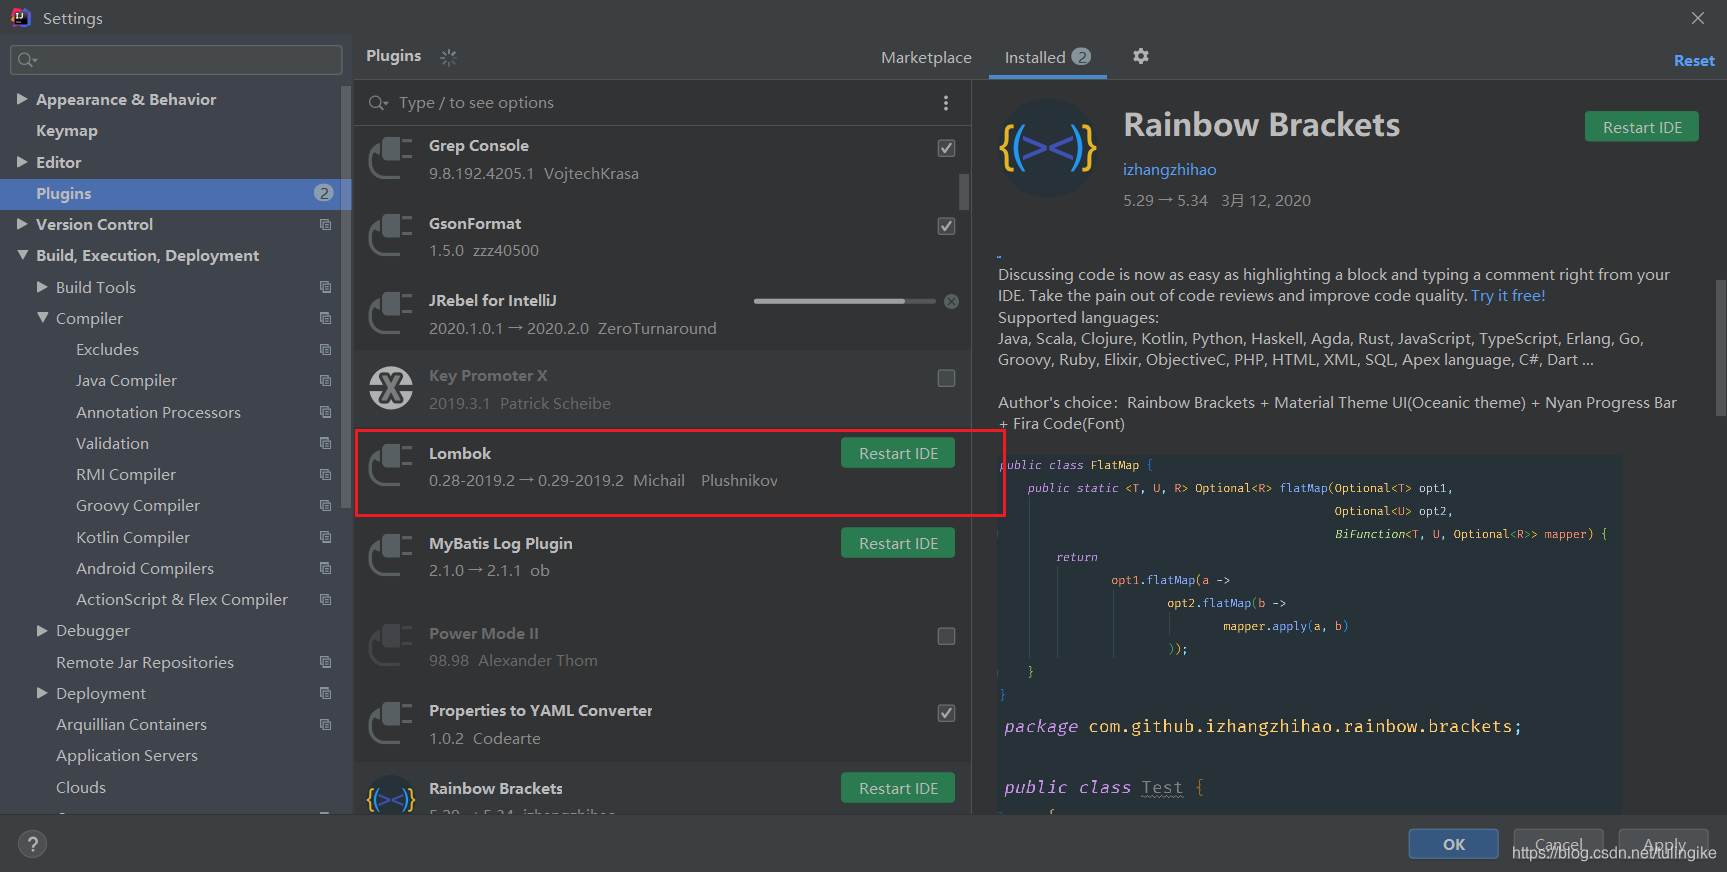Click the IntelliJ logo in the title bar
The image size is (1727, 872).
point(20,17)
